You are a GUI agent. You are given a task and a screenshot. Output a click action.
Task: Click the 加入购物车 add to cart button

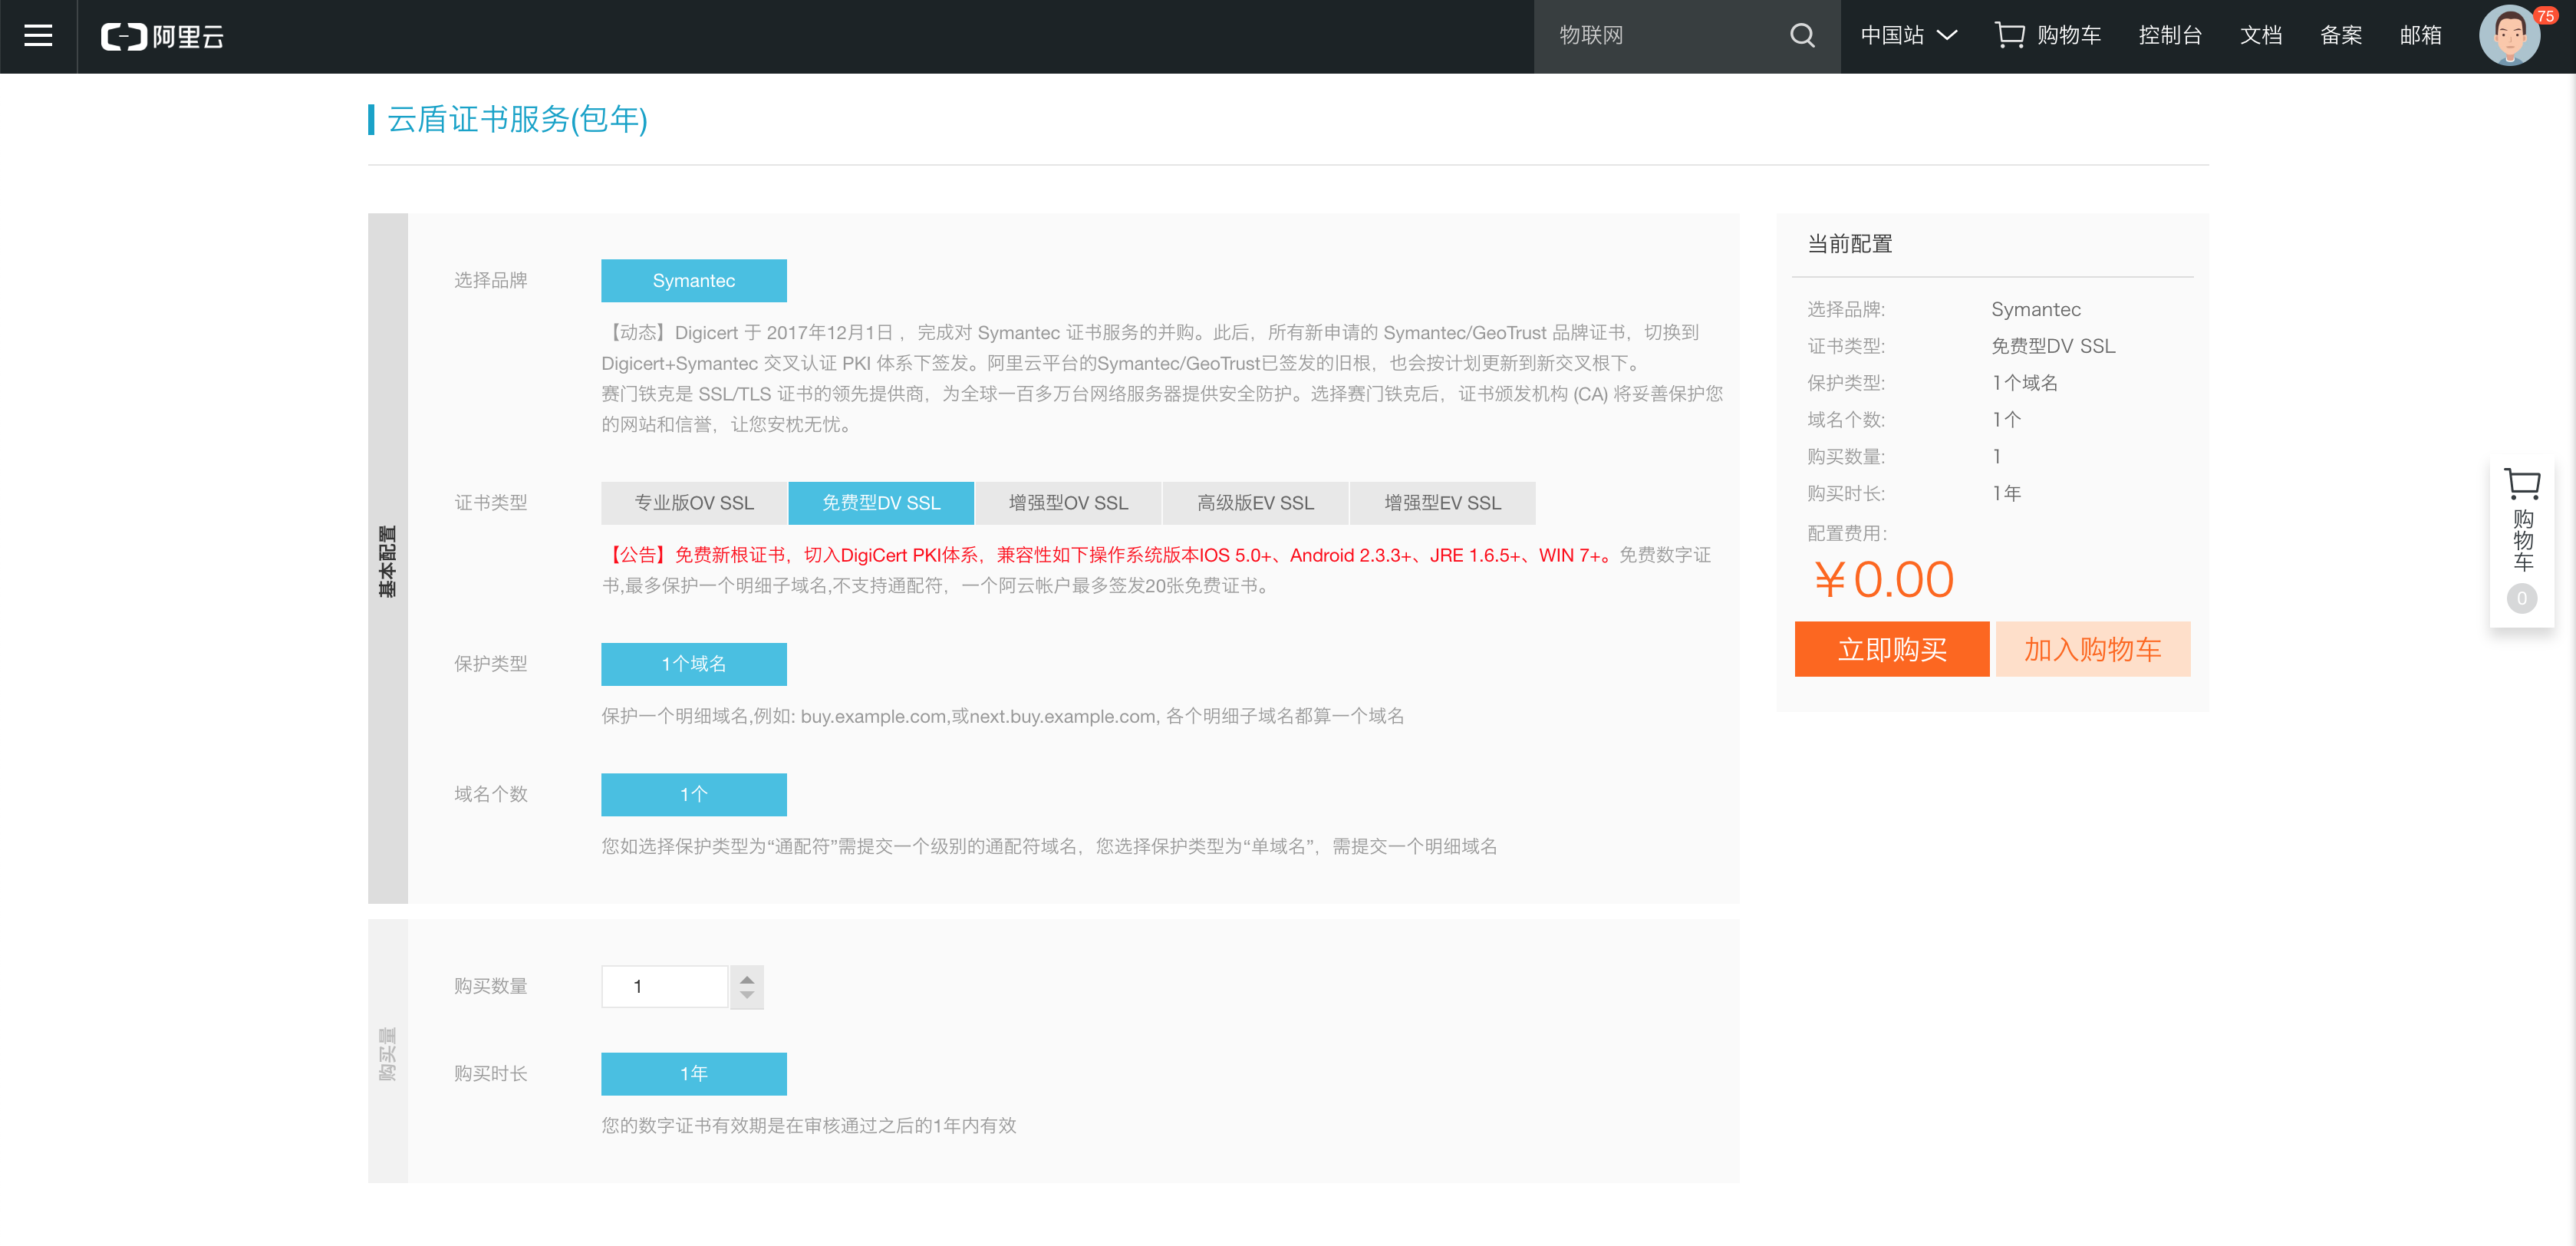pos(2092,649)
